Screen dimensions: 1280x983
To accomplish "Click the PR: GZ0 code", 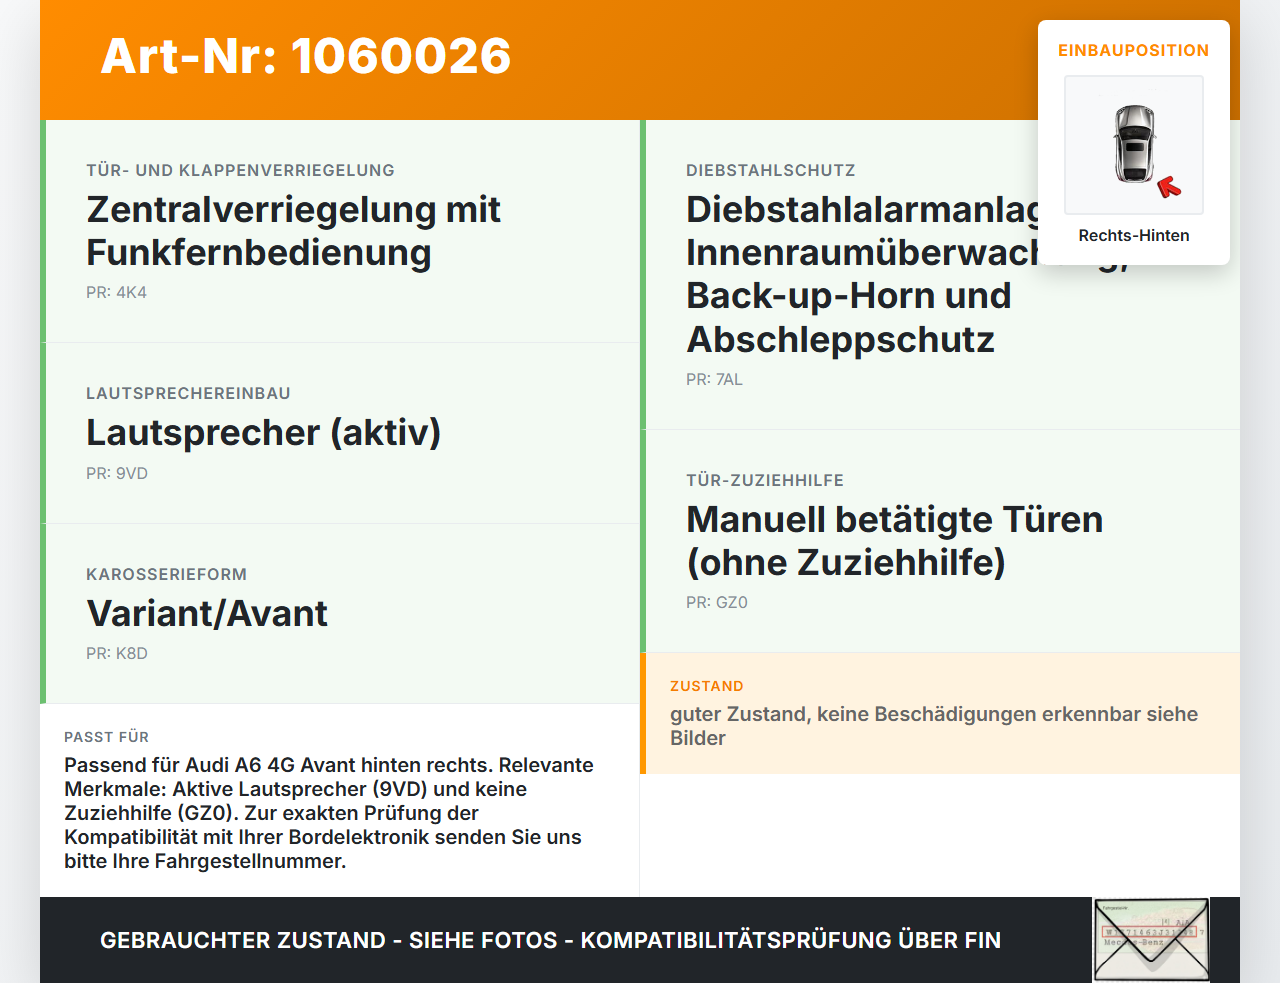I will (717, 602).
